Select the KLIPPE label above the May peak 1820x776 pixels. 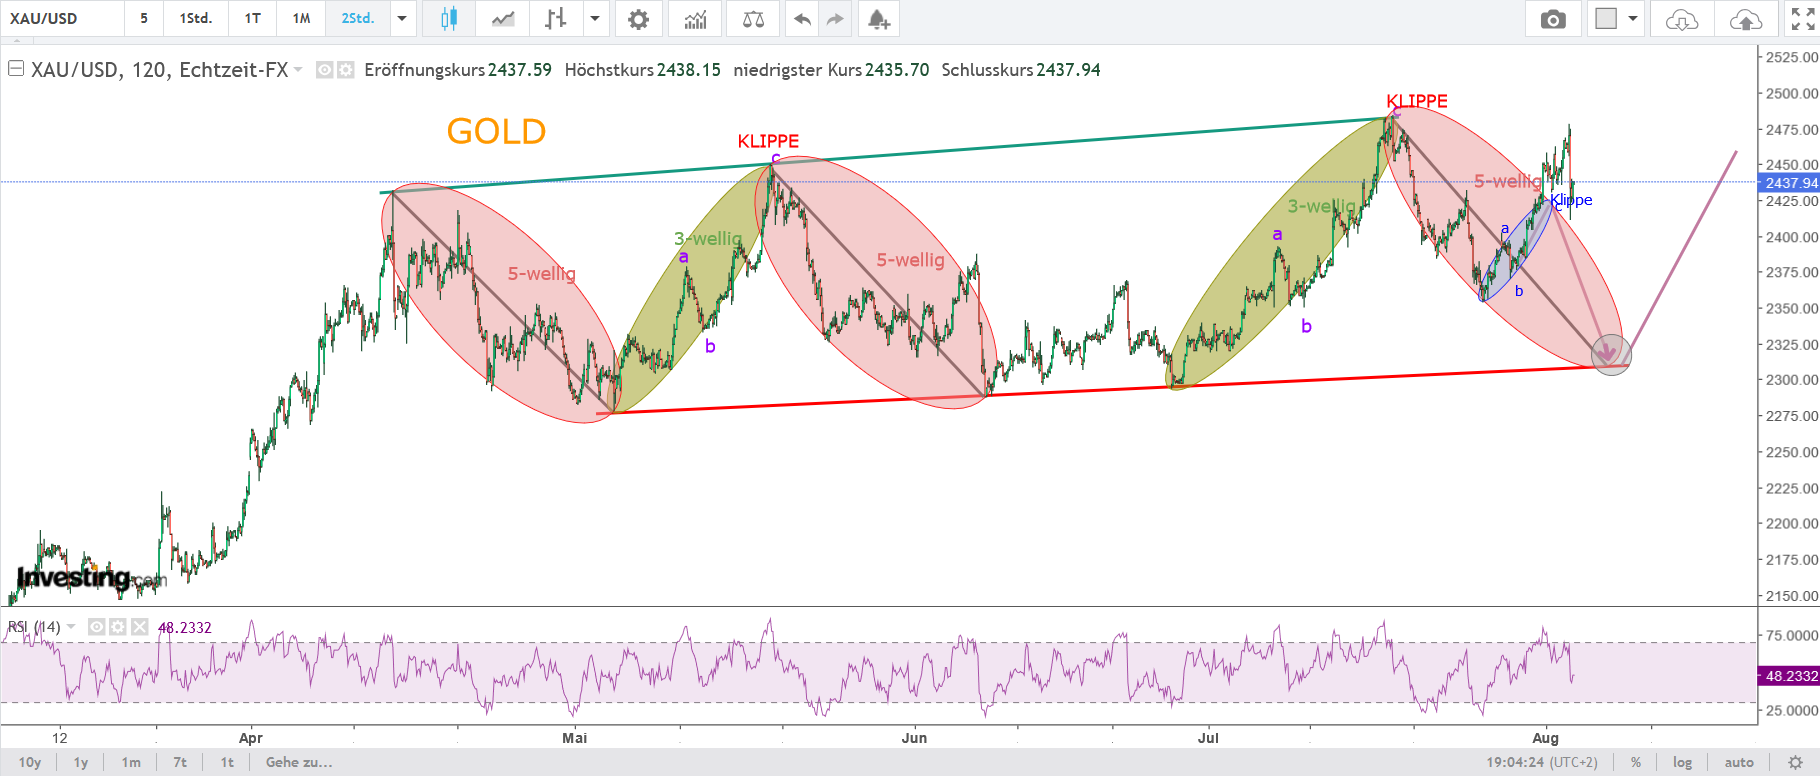[x=768, y=141]
